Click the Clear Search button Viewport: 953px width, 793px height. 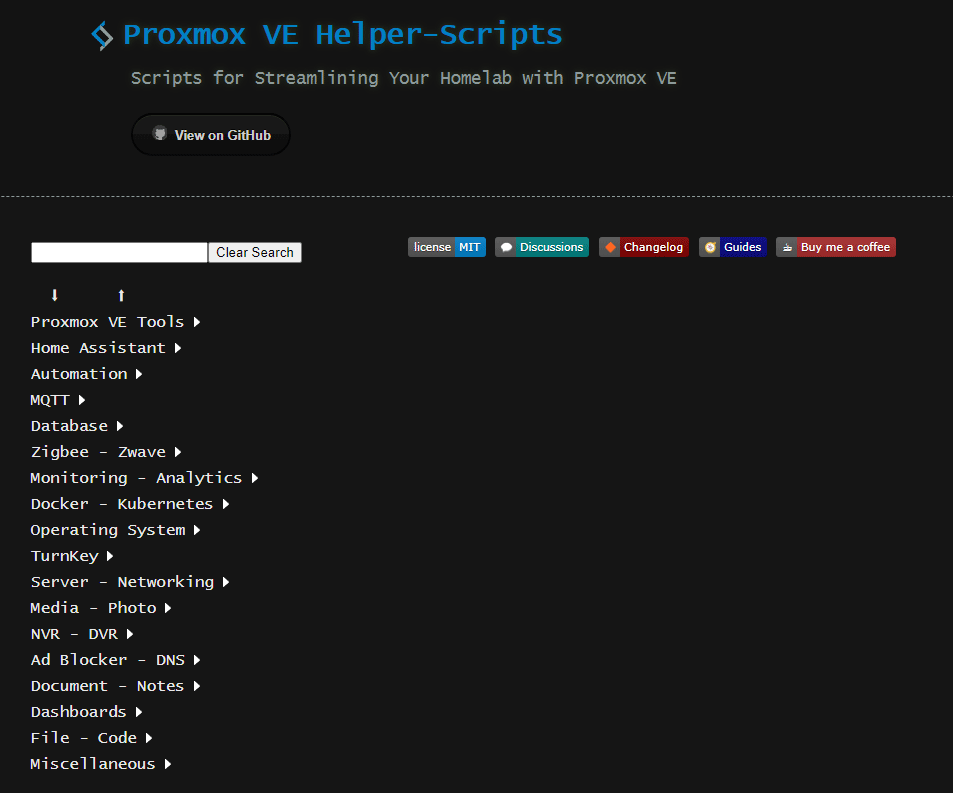(255, 252)
